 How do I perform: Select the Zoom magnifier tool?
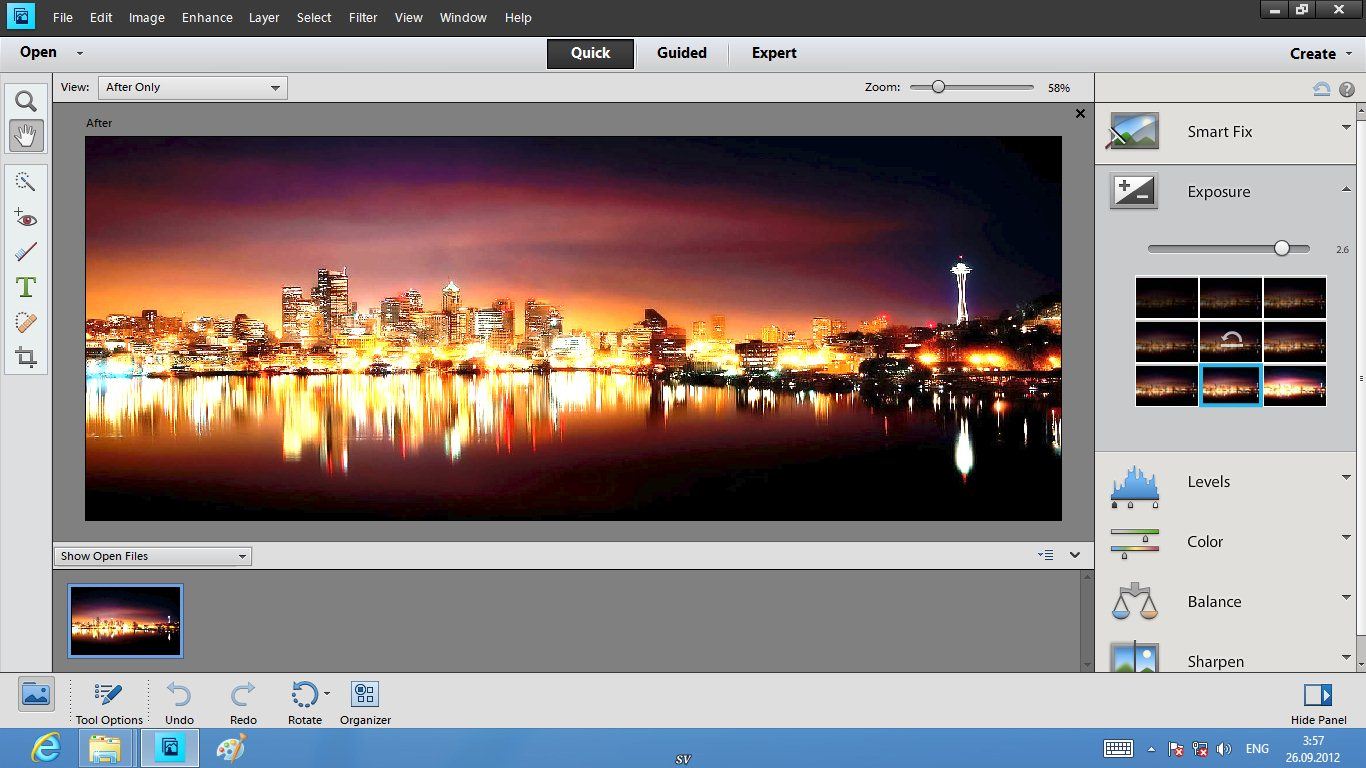pyautogui.click(x=26, y=101)
